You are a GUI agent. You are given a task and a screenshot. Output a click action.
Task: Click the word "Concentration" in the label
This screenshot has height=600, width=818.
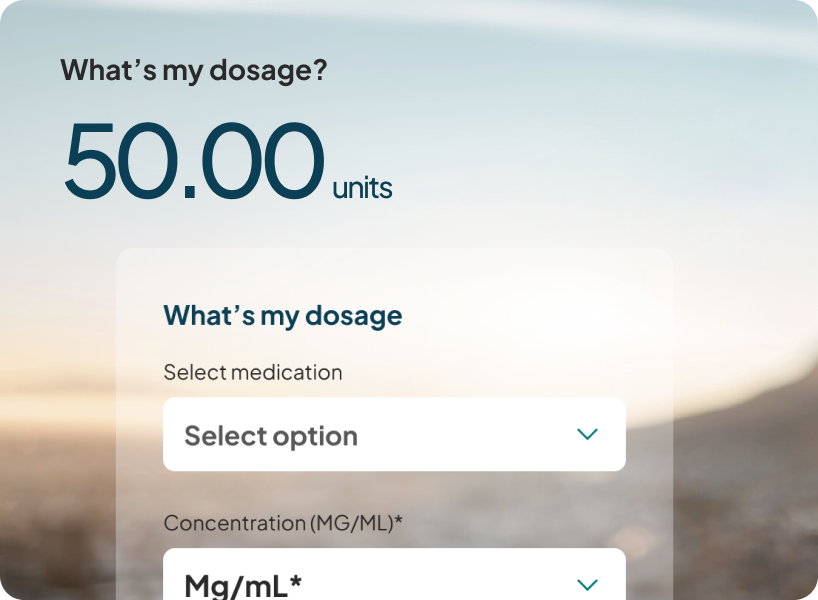pyautogui.click(x=234, y=523)
